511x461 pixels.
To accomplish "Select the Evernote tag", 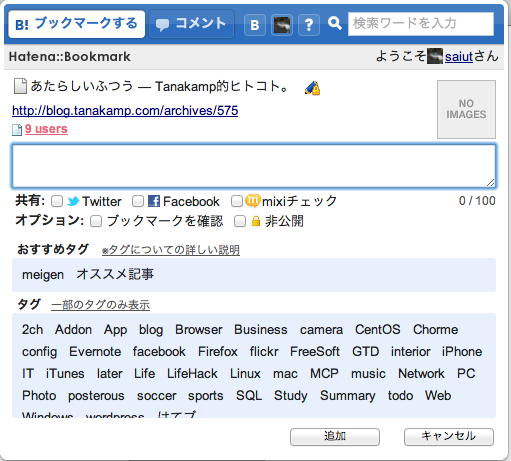I will click(x=95, y=352).
